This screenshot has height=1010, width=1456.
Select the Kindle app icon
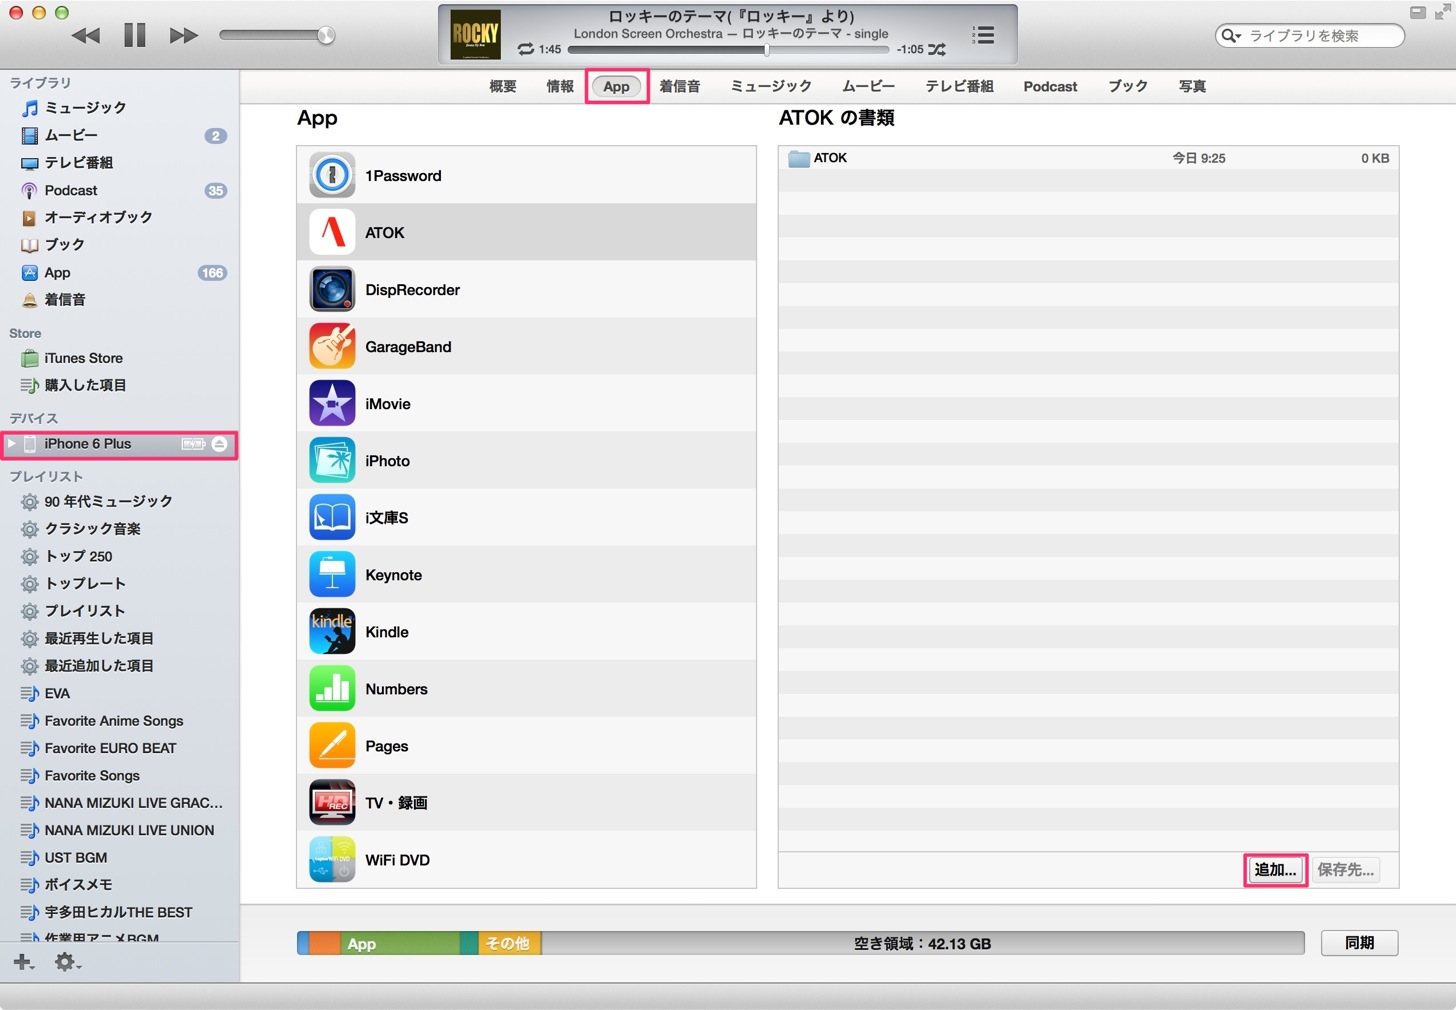pos(332,632)
